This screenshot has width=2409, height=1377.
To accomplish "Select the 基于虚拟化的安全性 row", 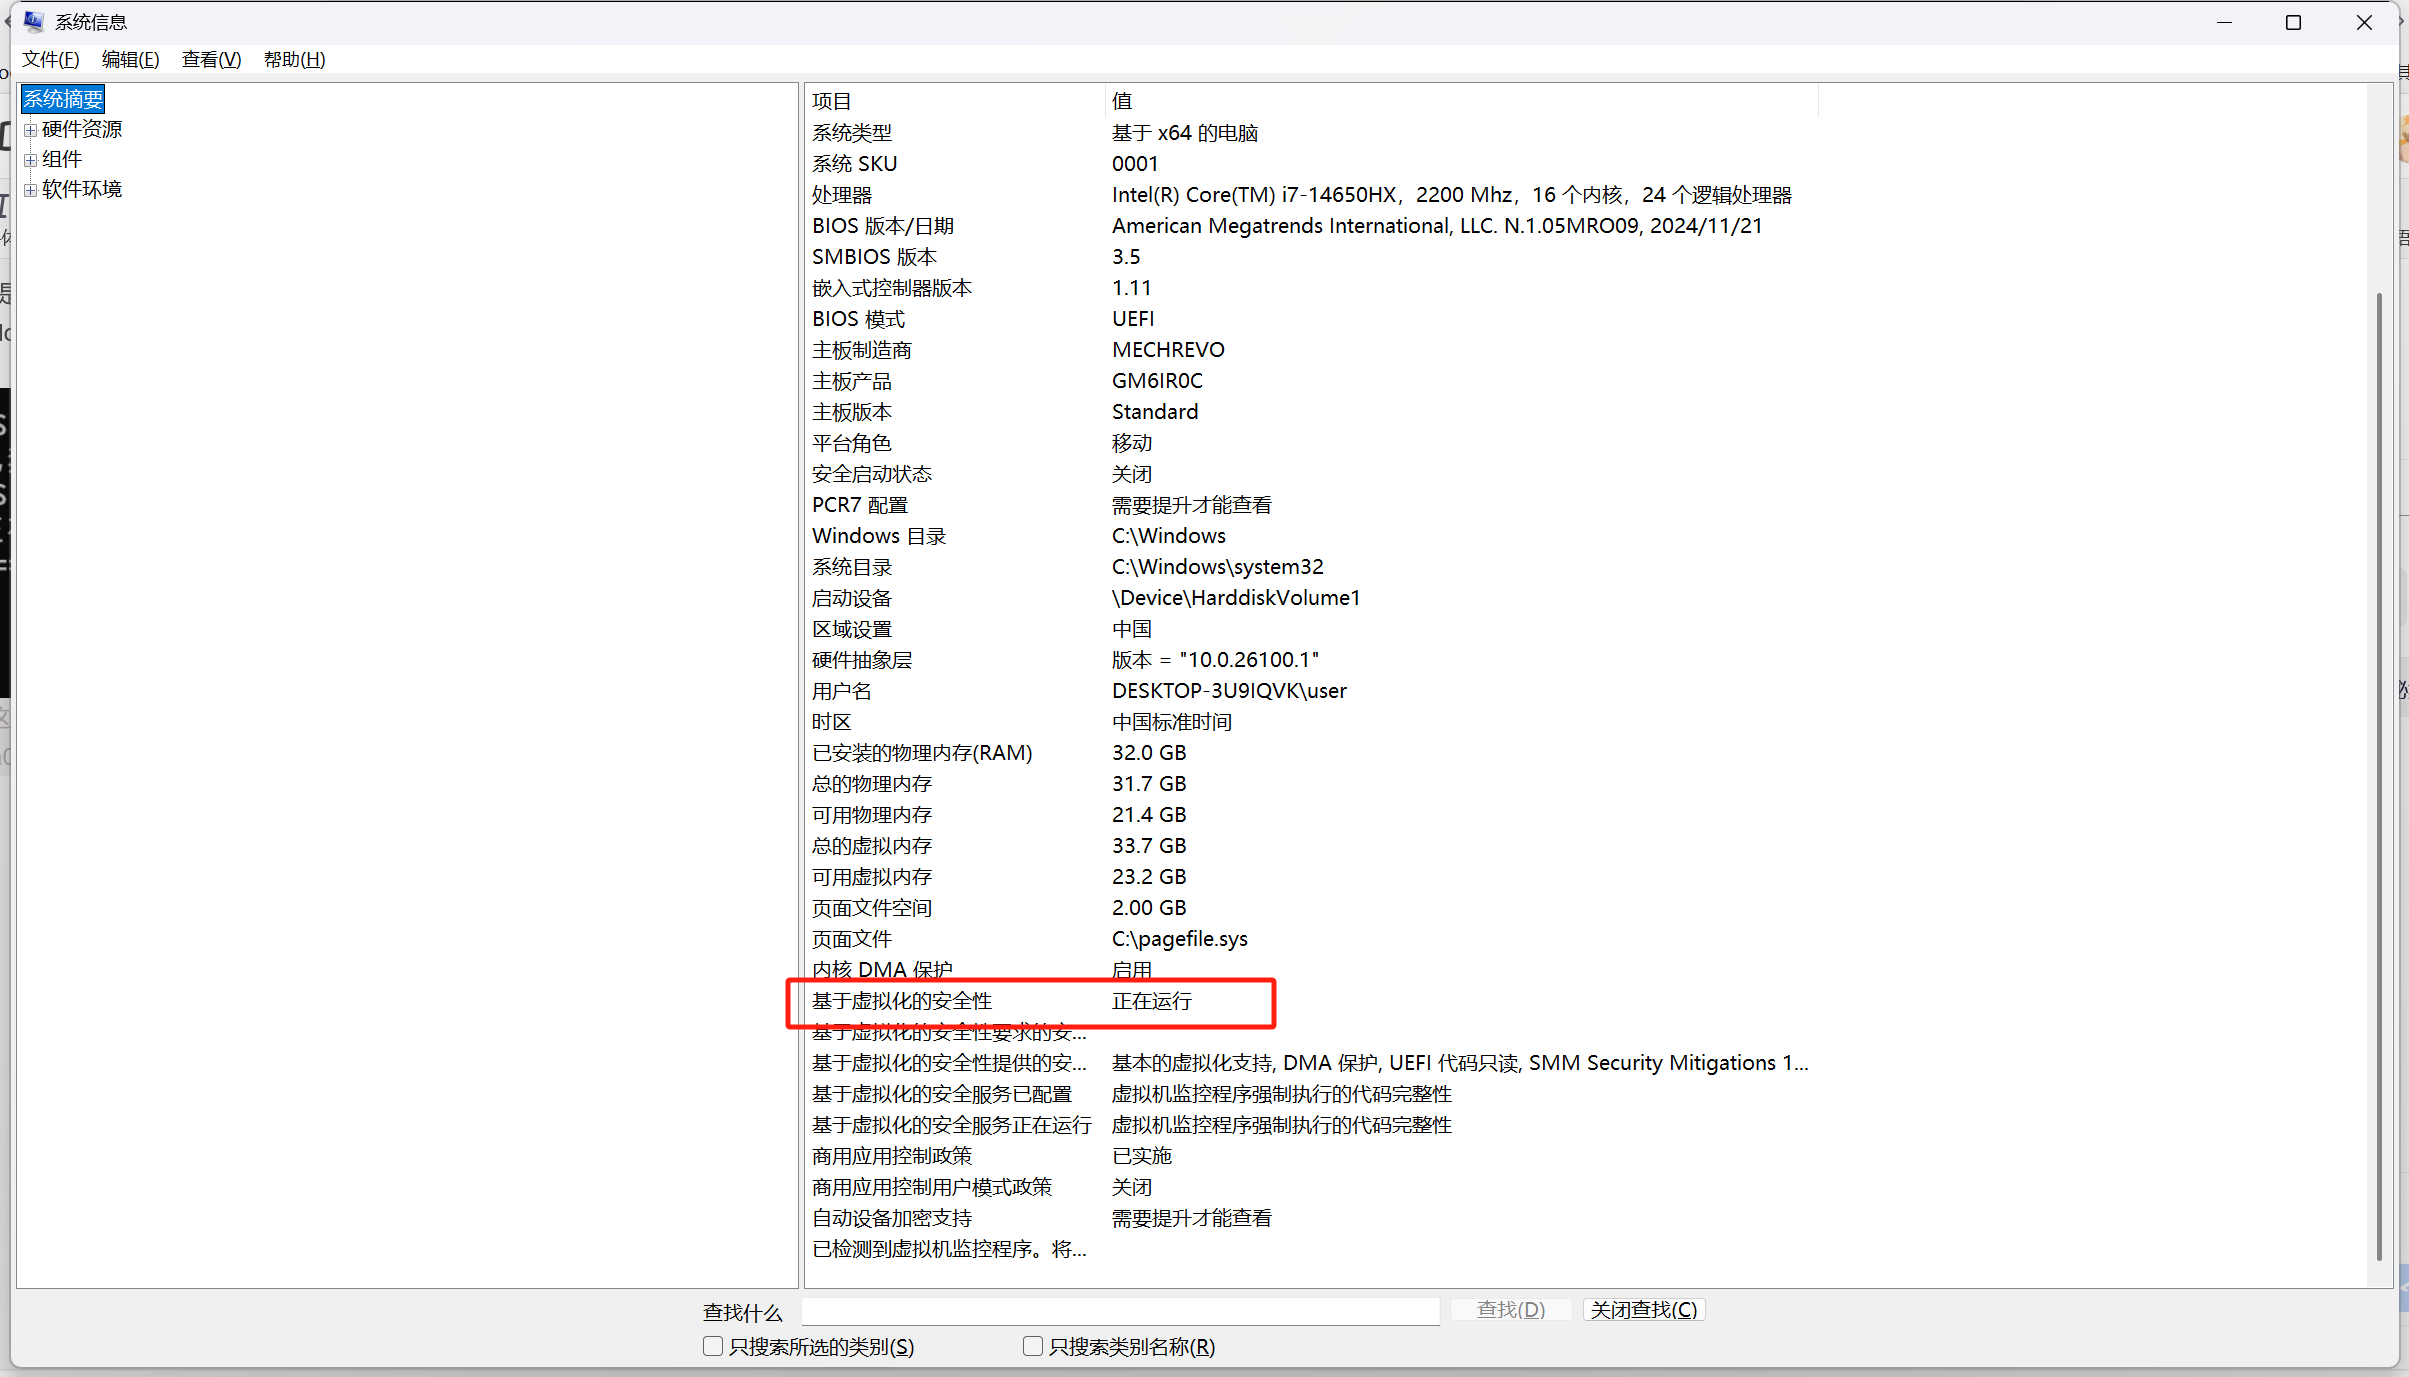I will coord(902,1001).
